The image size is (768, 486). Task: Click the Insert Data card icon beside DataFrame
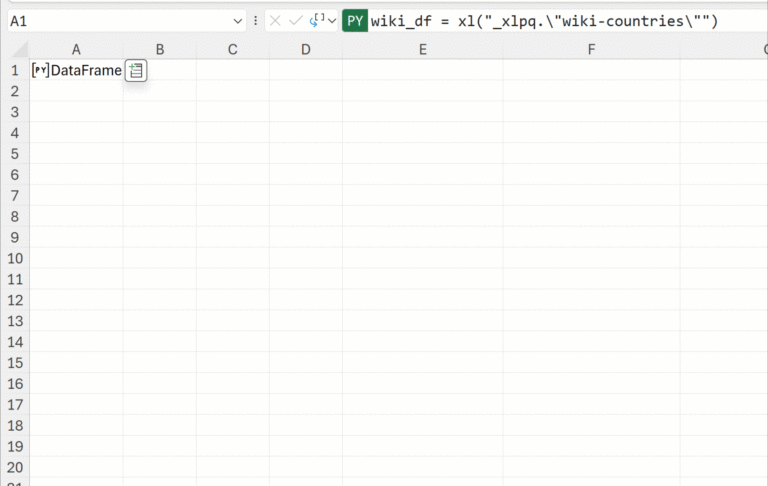(x=136, y=71)
